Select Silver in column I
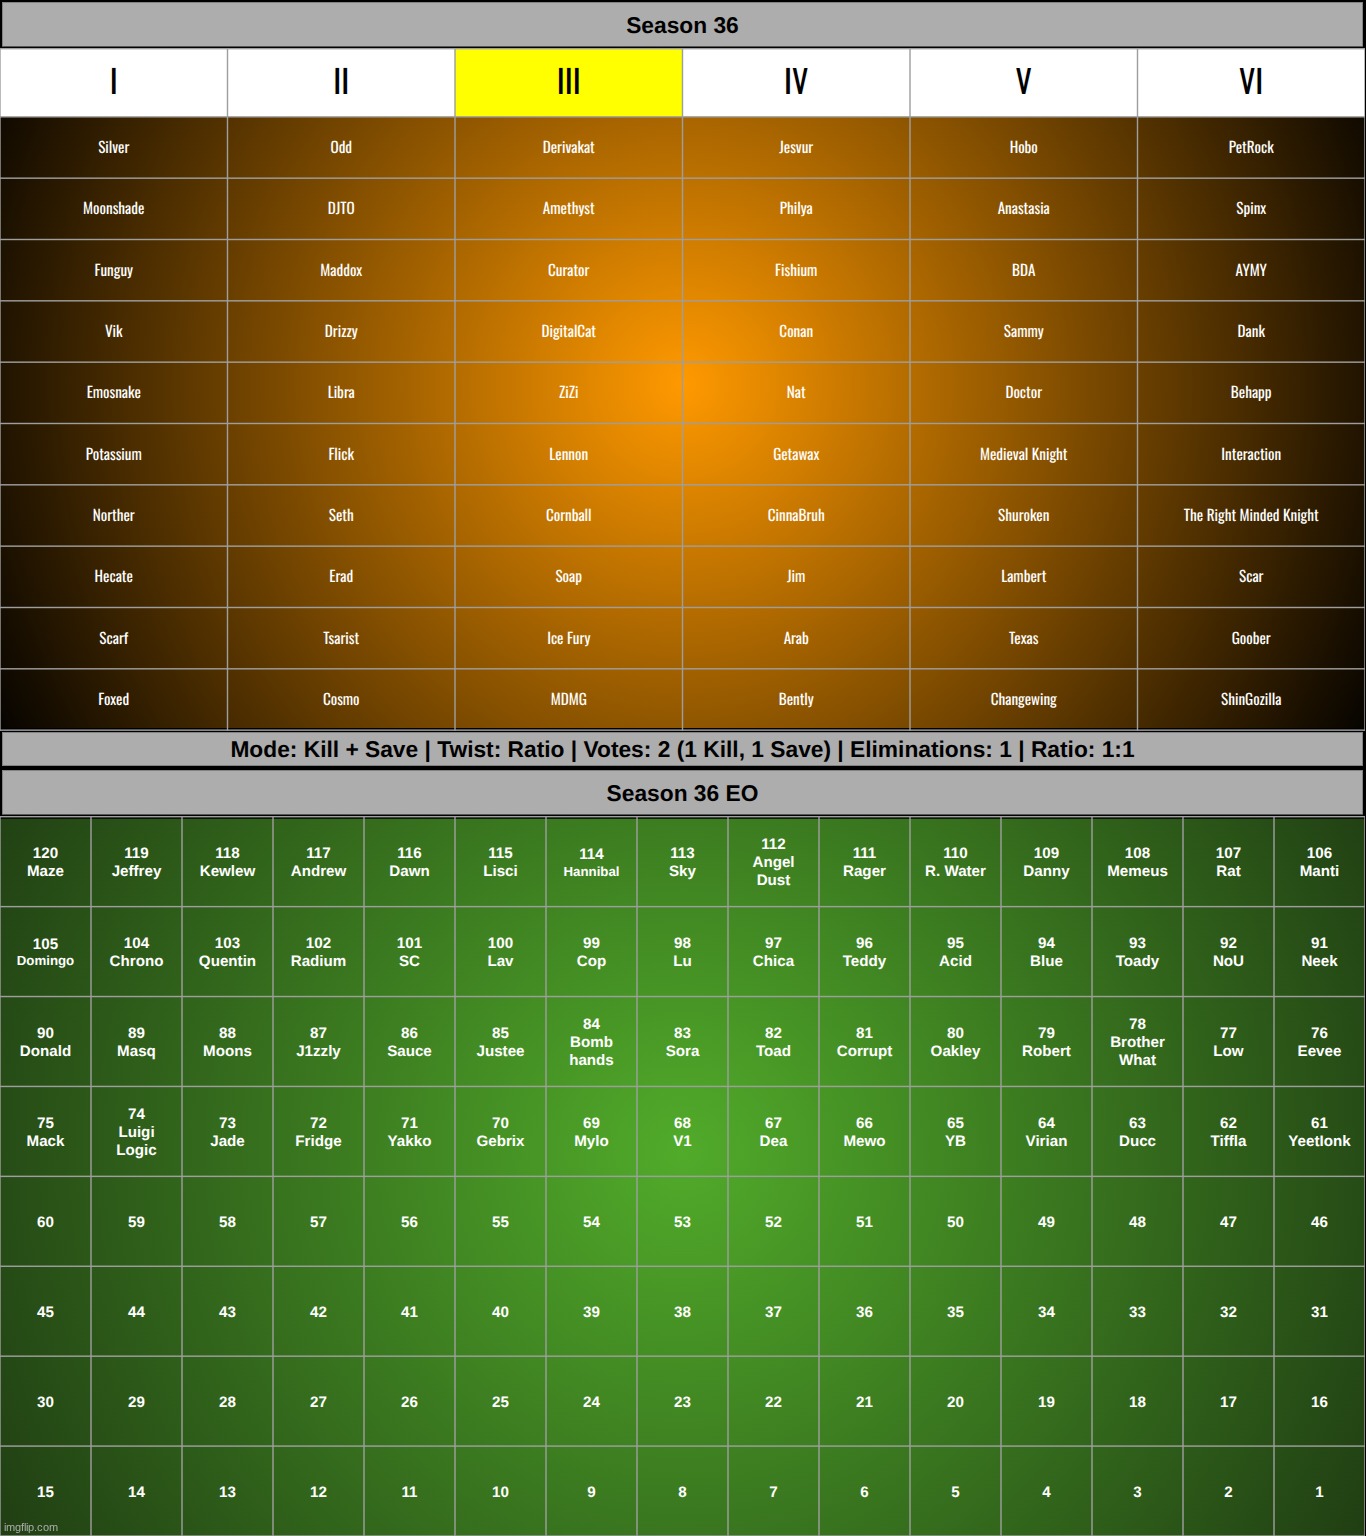The height and width of the screenshot is (1536, 1366). pos(113,147)
